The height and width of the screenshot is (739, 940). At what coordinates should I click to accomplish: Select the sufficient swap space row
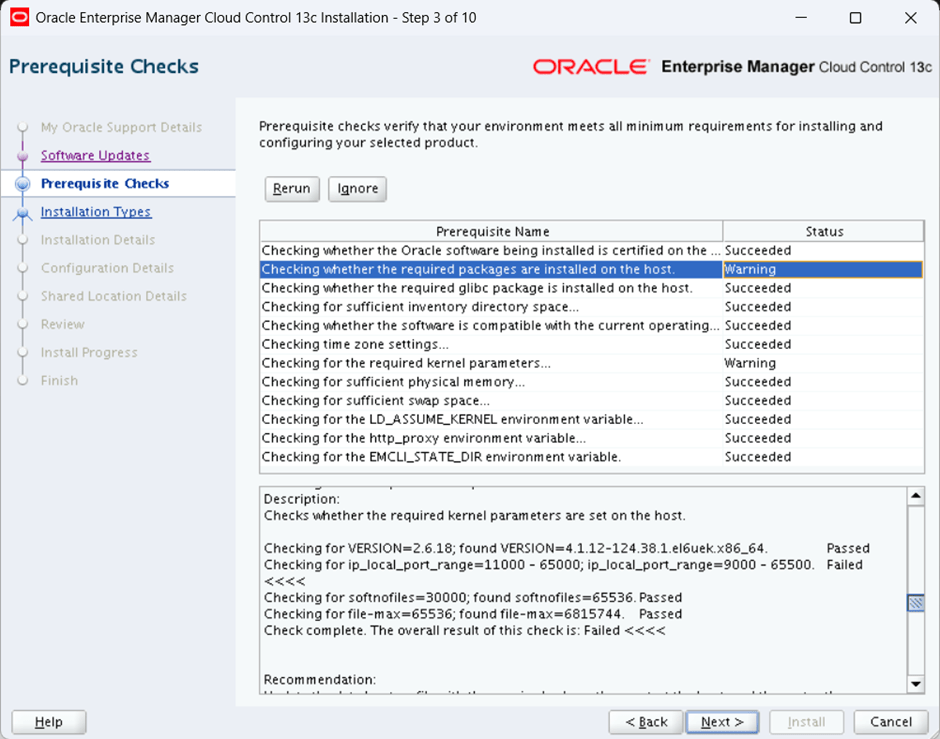490,401
